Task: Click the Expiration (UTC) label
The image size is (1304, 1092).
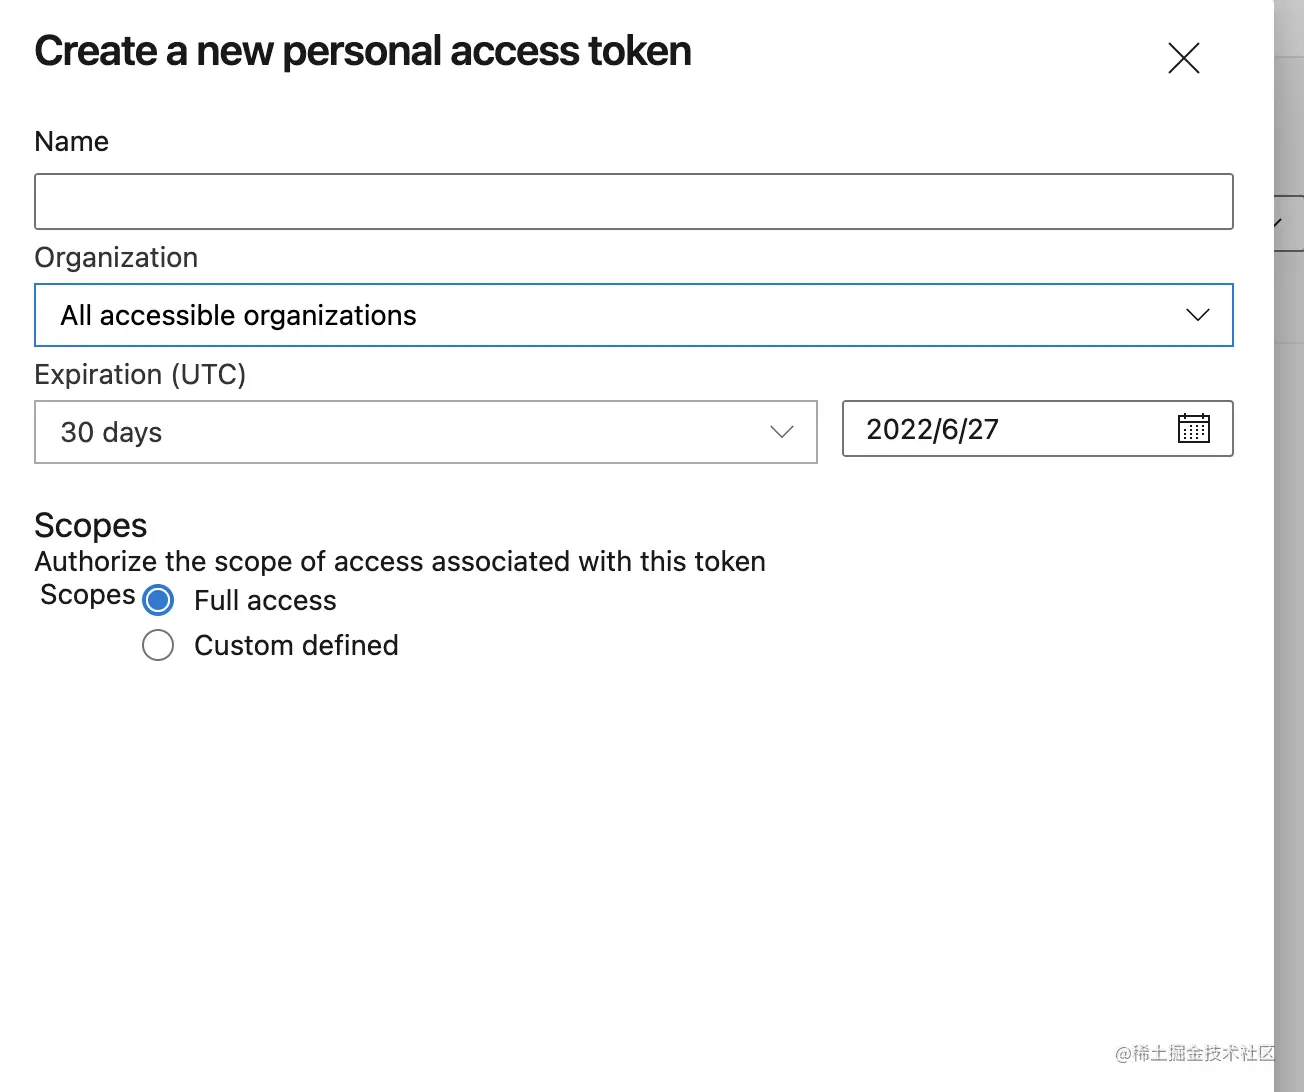Action: 140,374
